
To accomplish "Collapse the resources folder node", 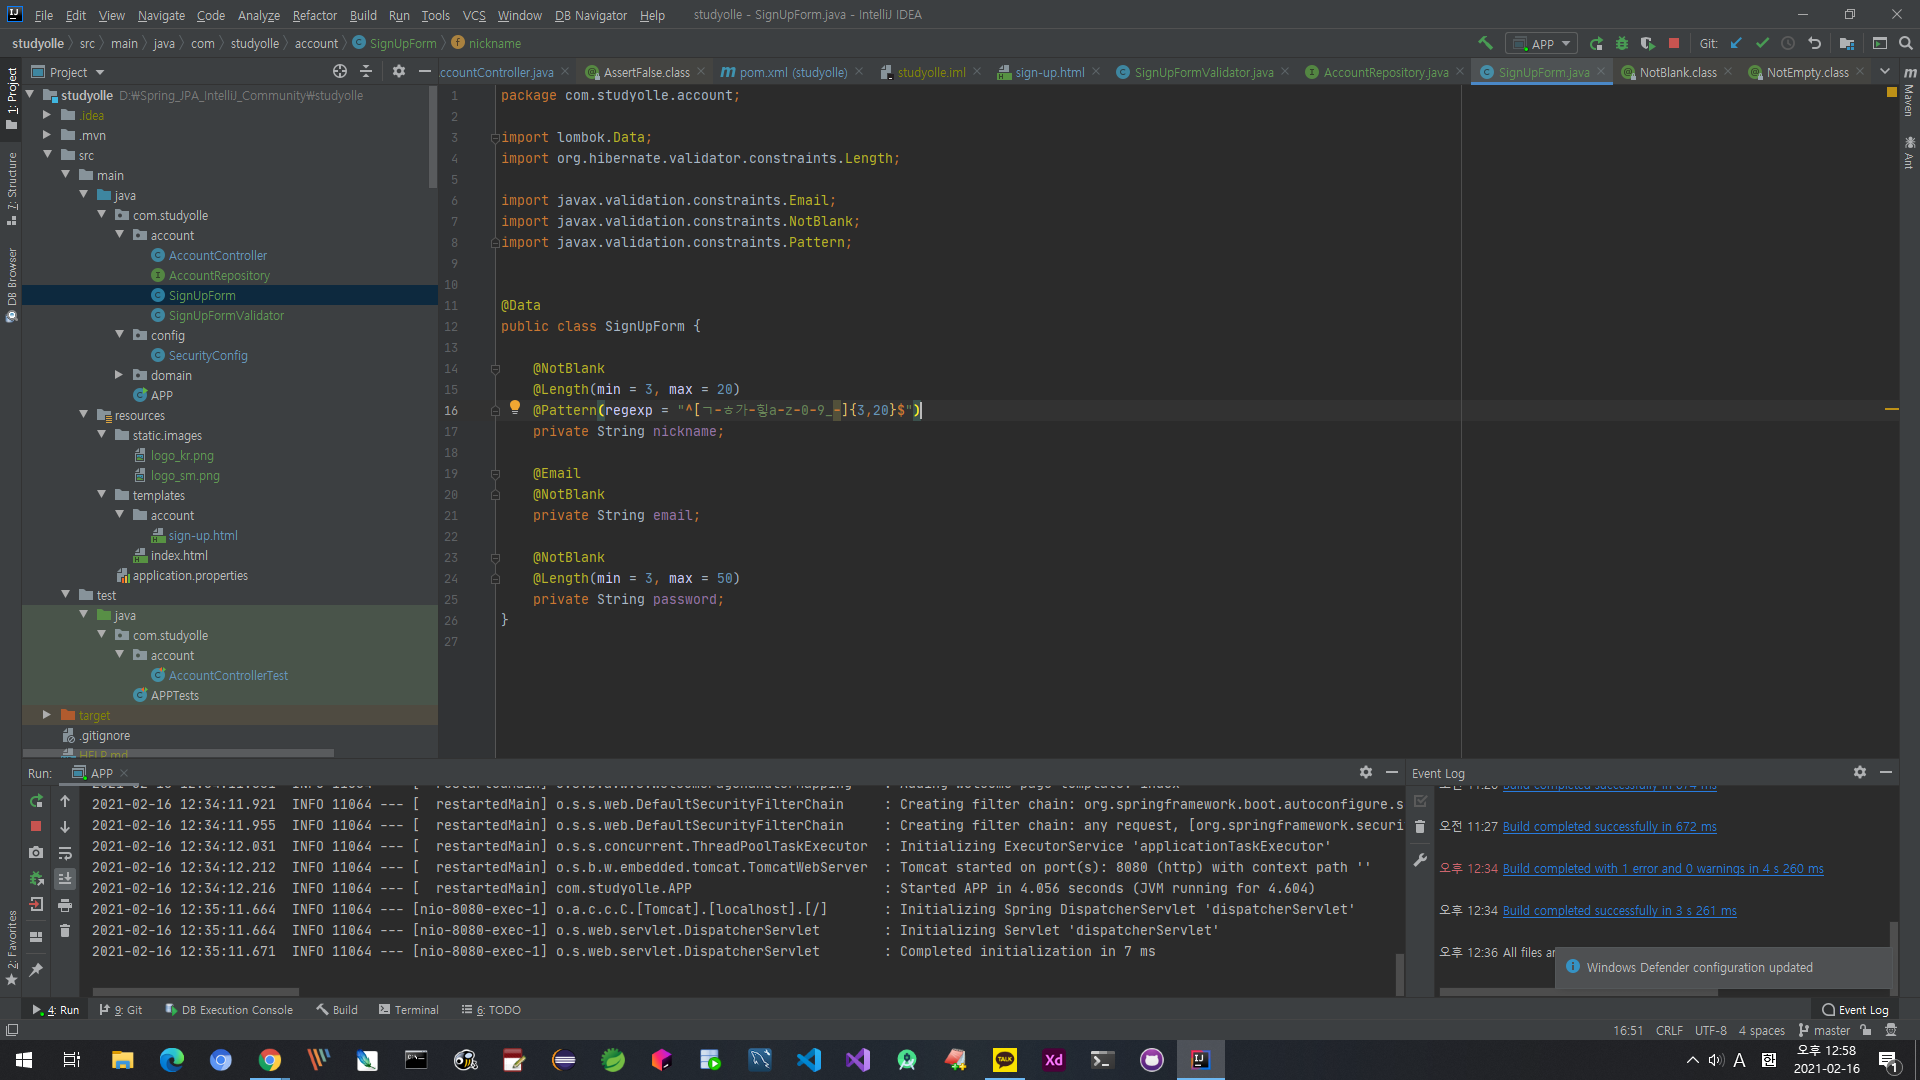I will 84,415.
